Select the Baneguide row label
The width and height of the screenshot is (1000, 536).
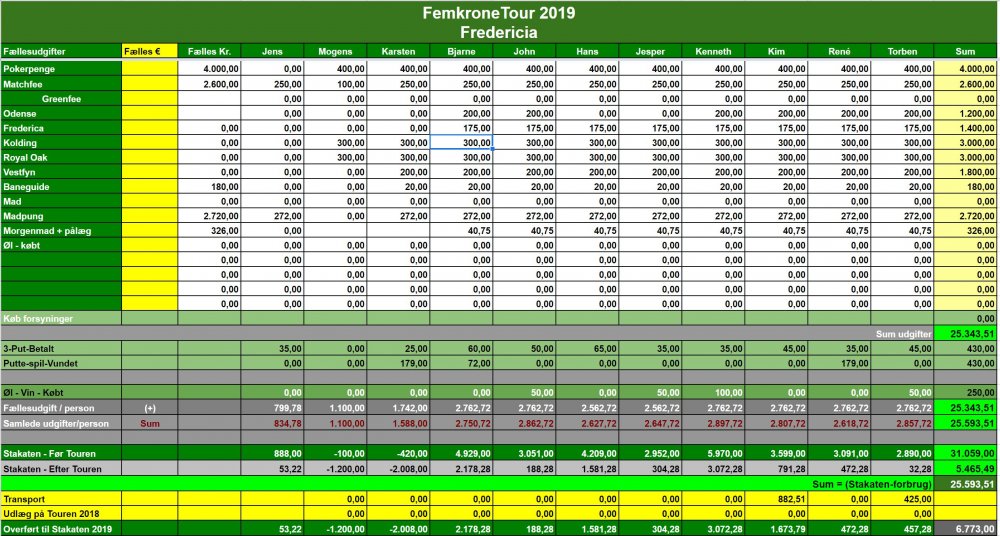click(x=61, y=186)
